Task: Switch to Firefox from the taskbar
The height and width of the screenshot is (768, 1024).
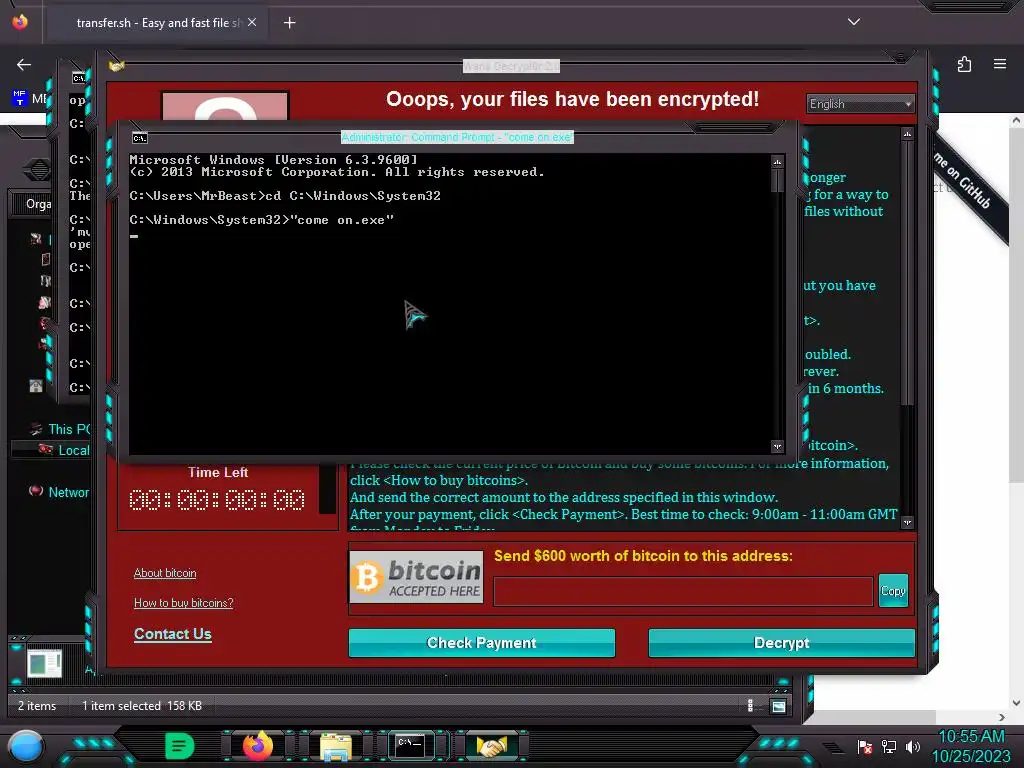Action: pyautogui.click(x=257, y=746)
